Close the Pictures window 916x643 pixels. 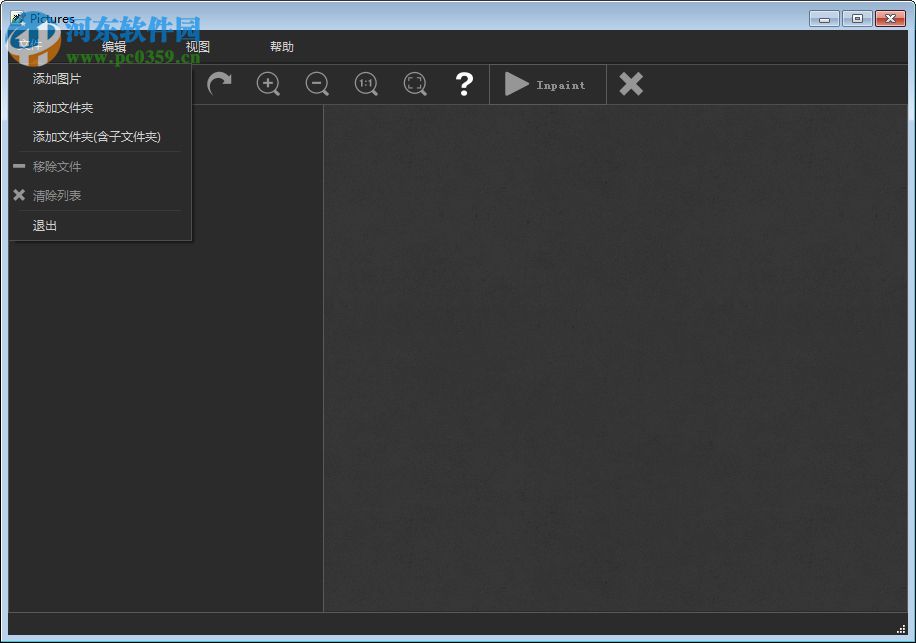pos(890,19)
